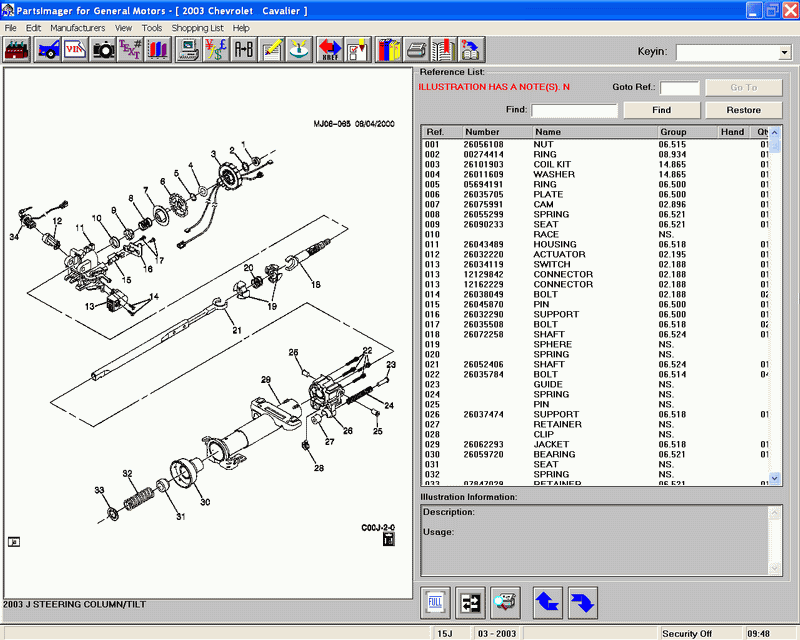The image size is (800, 640).
Task: Click the small icon at illustration bottom-left
Action: point(14,541)
